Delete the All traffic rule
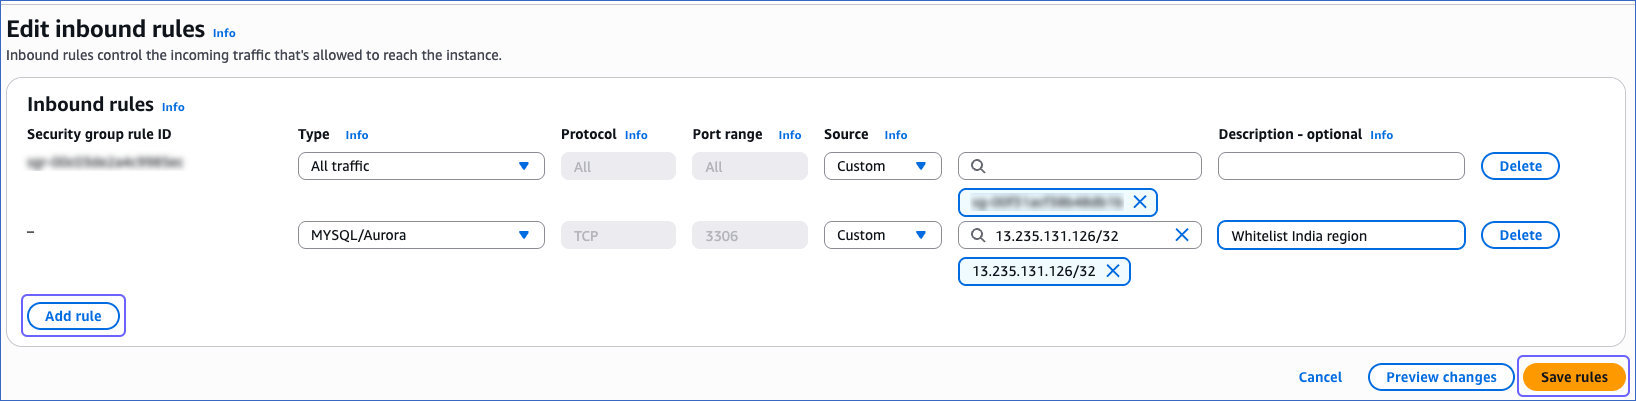This screenshot has height=401, width=1636. 1520,166
